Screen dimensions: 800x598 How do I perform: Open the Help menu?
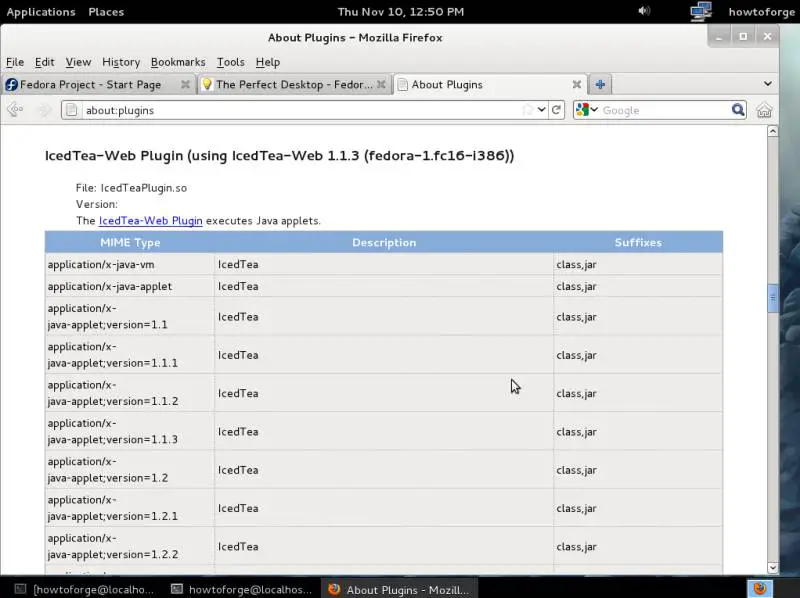pos(268,62)
